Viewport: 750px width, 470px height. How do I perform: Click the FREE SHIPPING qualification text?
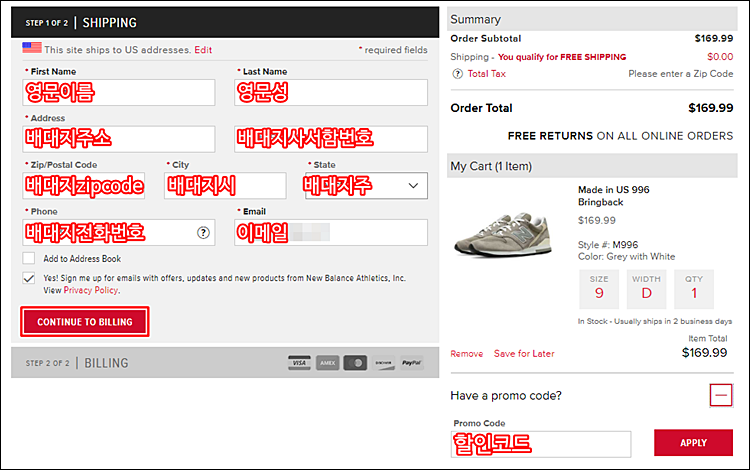tap(562, 57)
